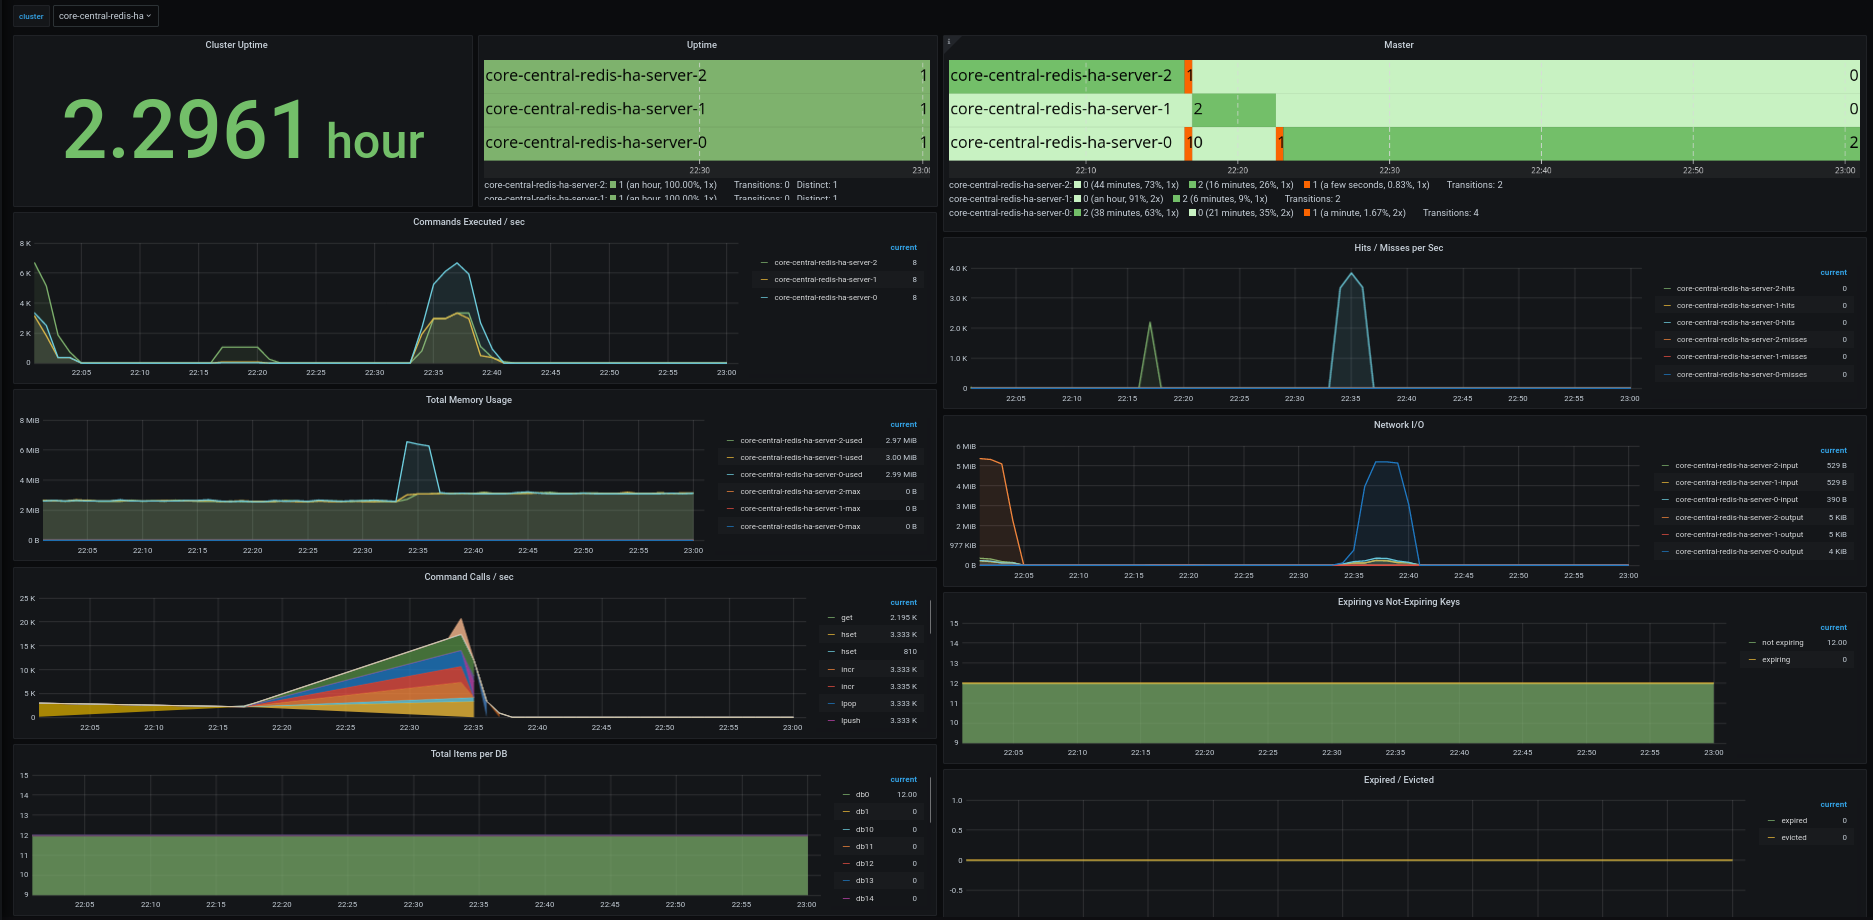Open Hits / Misses per Sec title menu

(x=1398, y=248)
